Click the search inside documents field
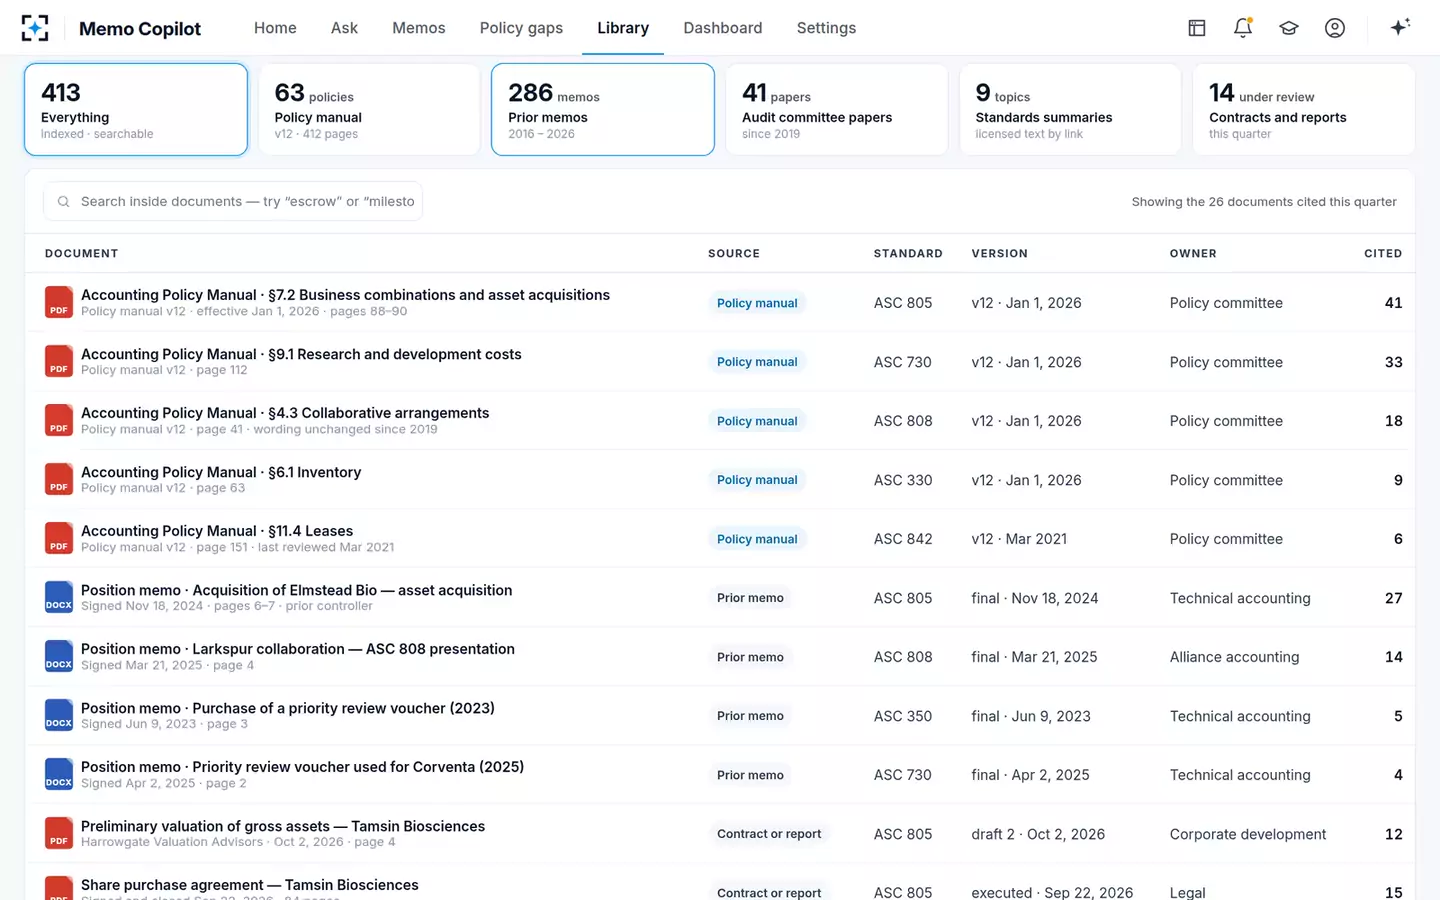 [x=233, y=201]
